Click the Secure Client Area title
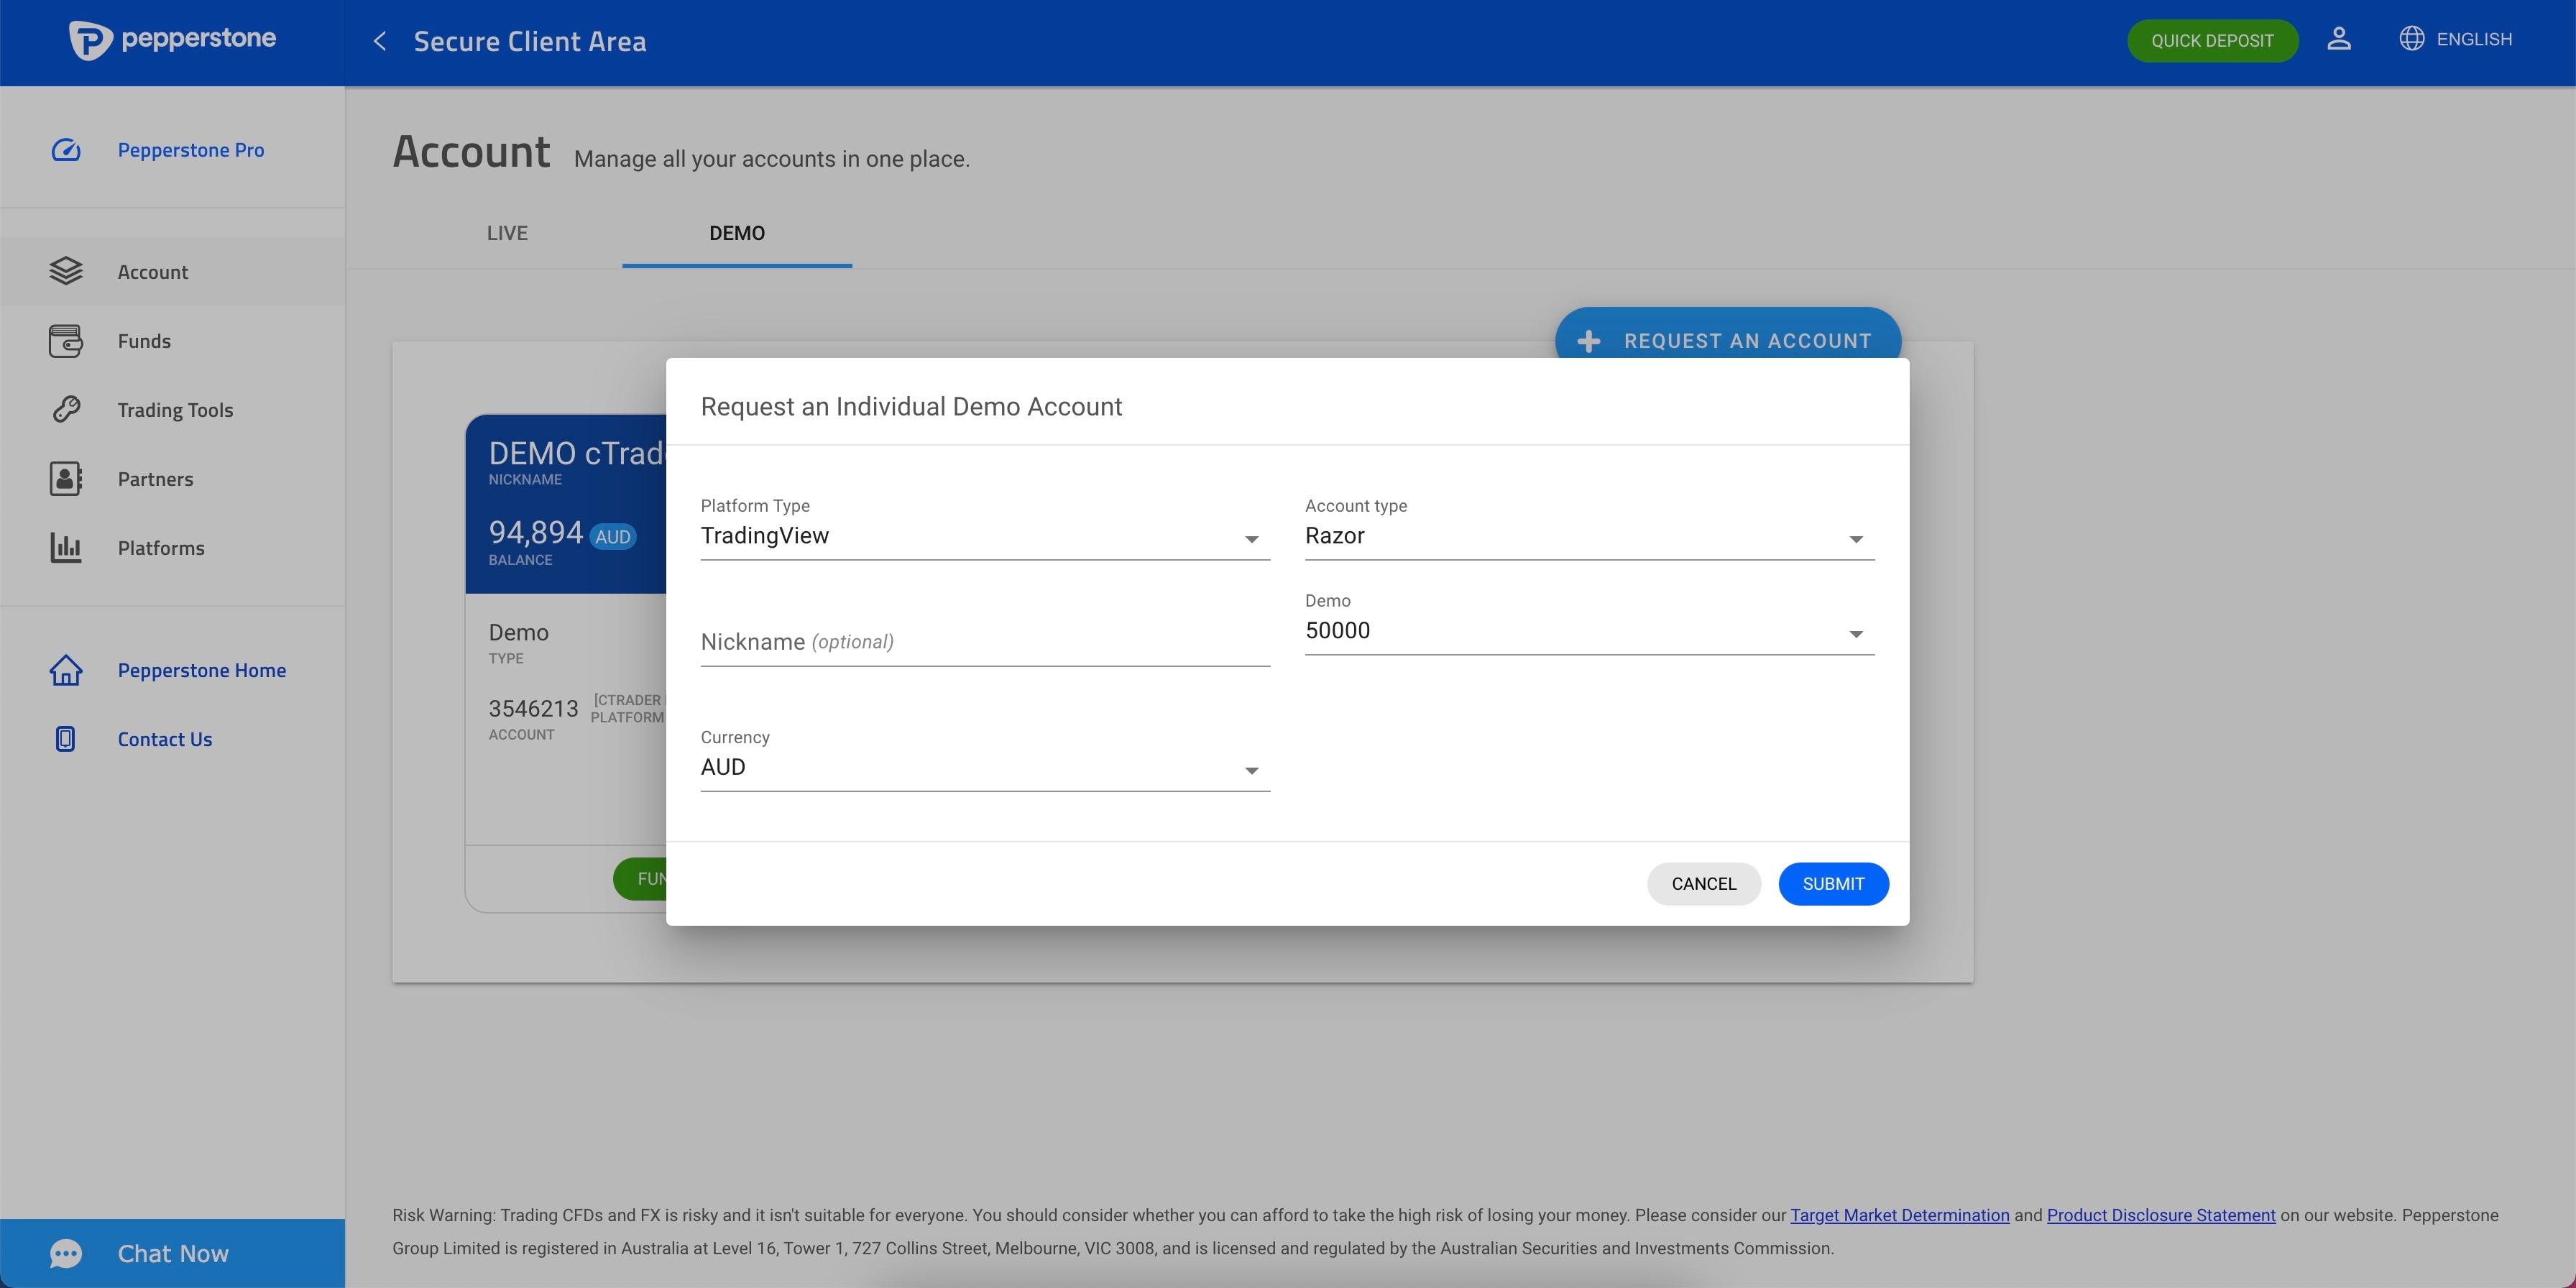The image size is (2576, 1288). (x=530, y=41)
